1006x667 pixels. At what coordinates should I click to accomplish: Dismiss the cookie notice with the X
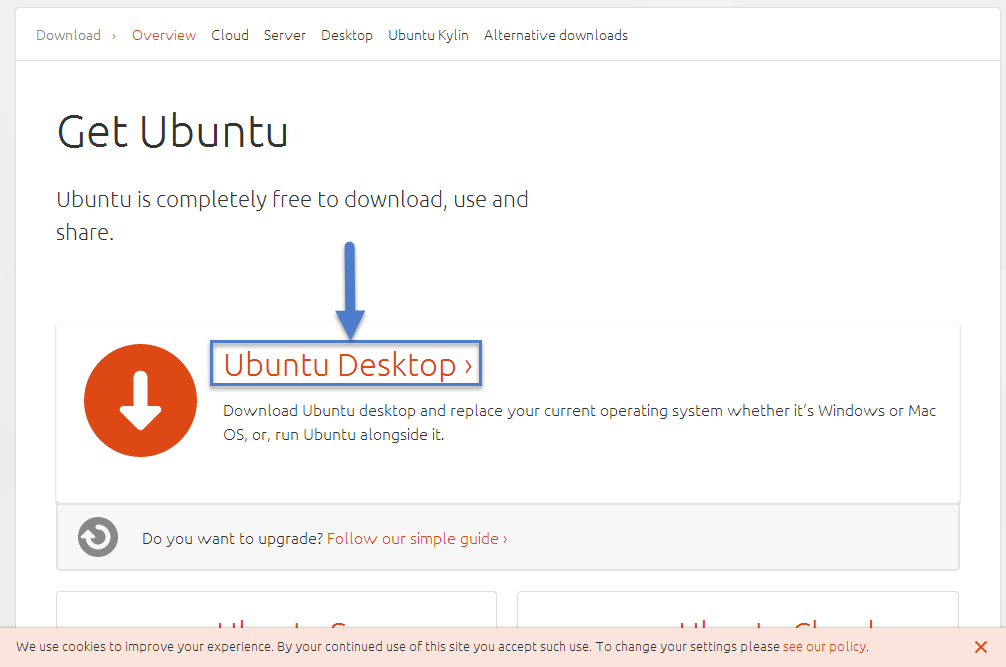pos(980,647)
